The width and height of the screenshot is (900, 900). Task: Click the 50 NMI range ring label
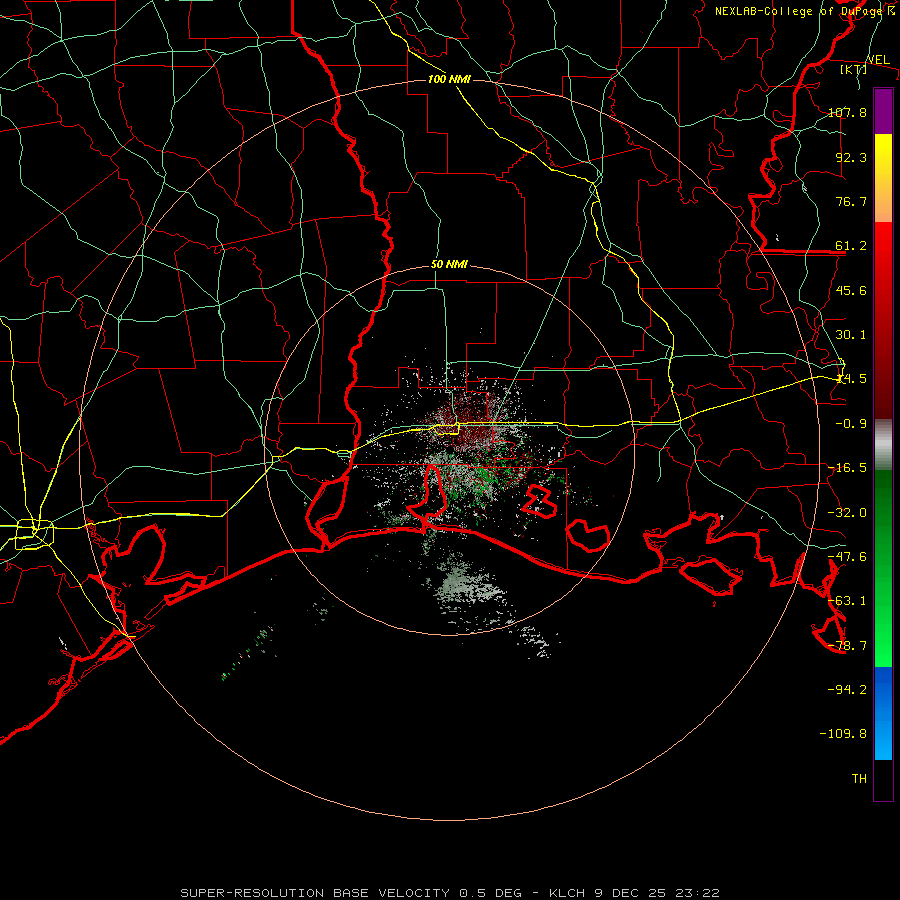point(449,265)
